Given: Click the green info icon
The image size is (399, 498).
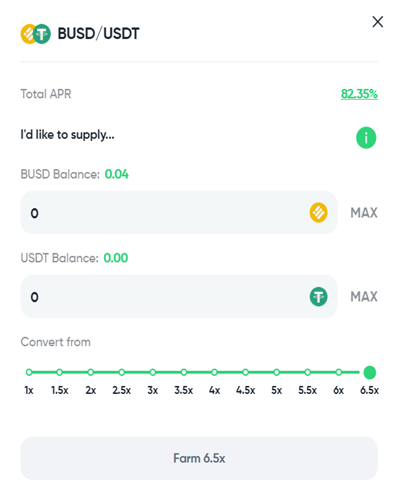Looking at the screenshot, I should pyautogui.click(x=366, y=138).
